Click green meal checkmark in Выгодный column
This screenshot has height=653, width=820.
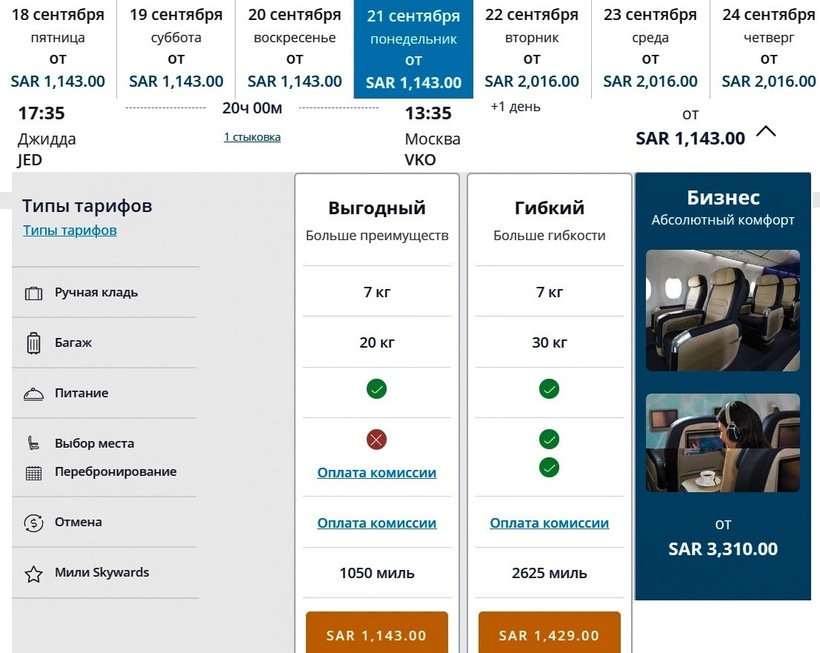pyautogui.click(x=377, y=389)
